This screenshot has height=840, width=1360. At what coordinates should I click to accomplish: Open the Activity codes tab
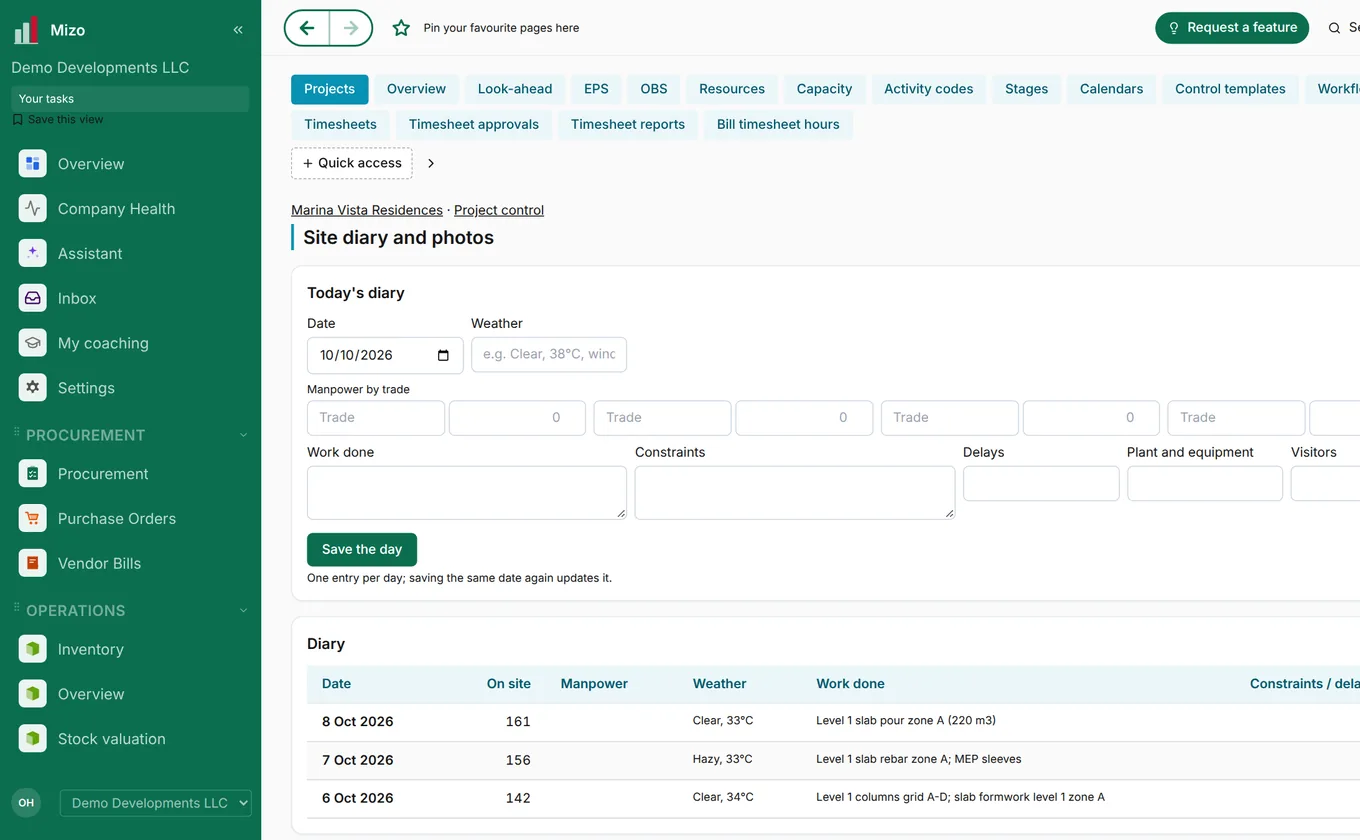(929, 89)
